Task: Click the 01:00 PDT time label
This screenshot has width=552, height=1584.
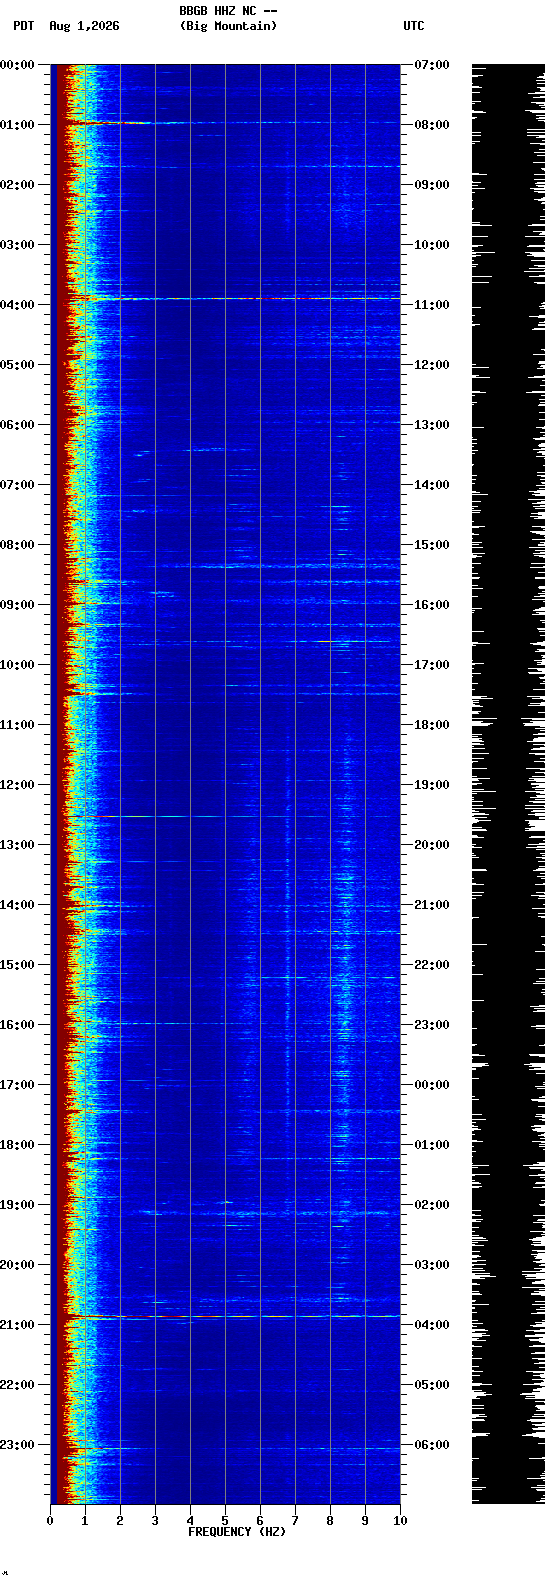Action: click(x=18, y=125)
